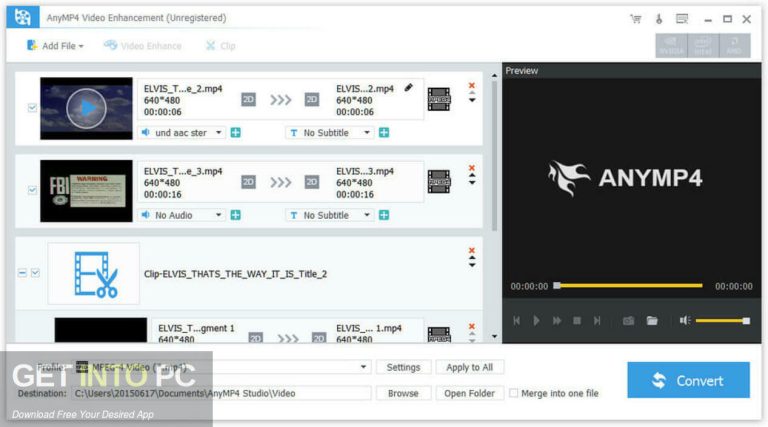Open the Profile format dropdown

pos(223,367)
